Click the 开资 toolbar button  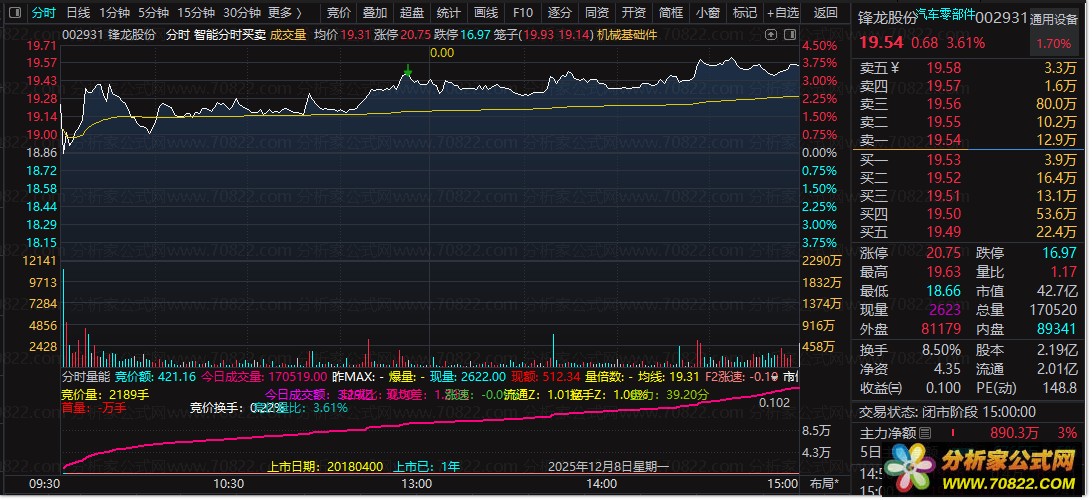point(634,13)
